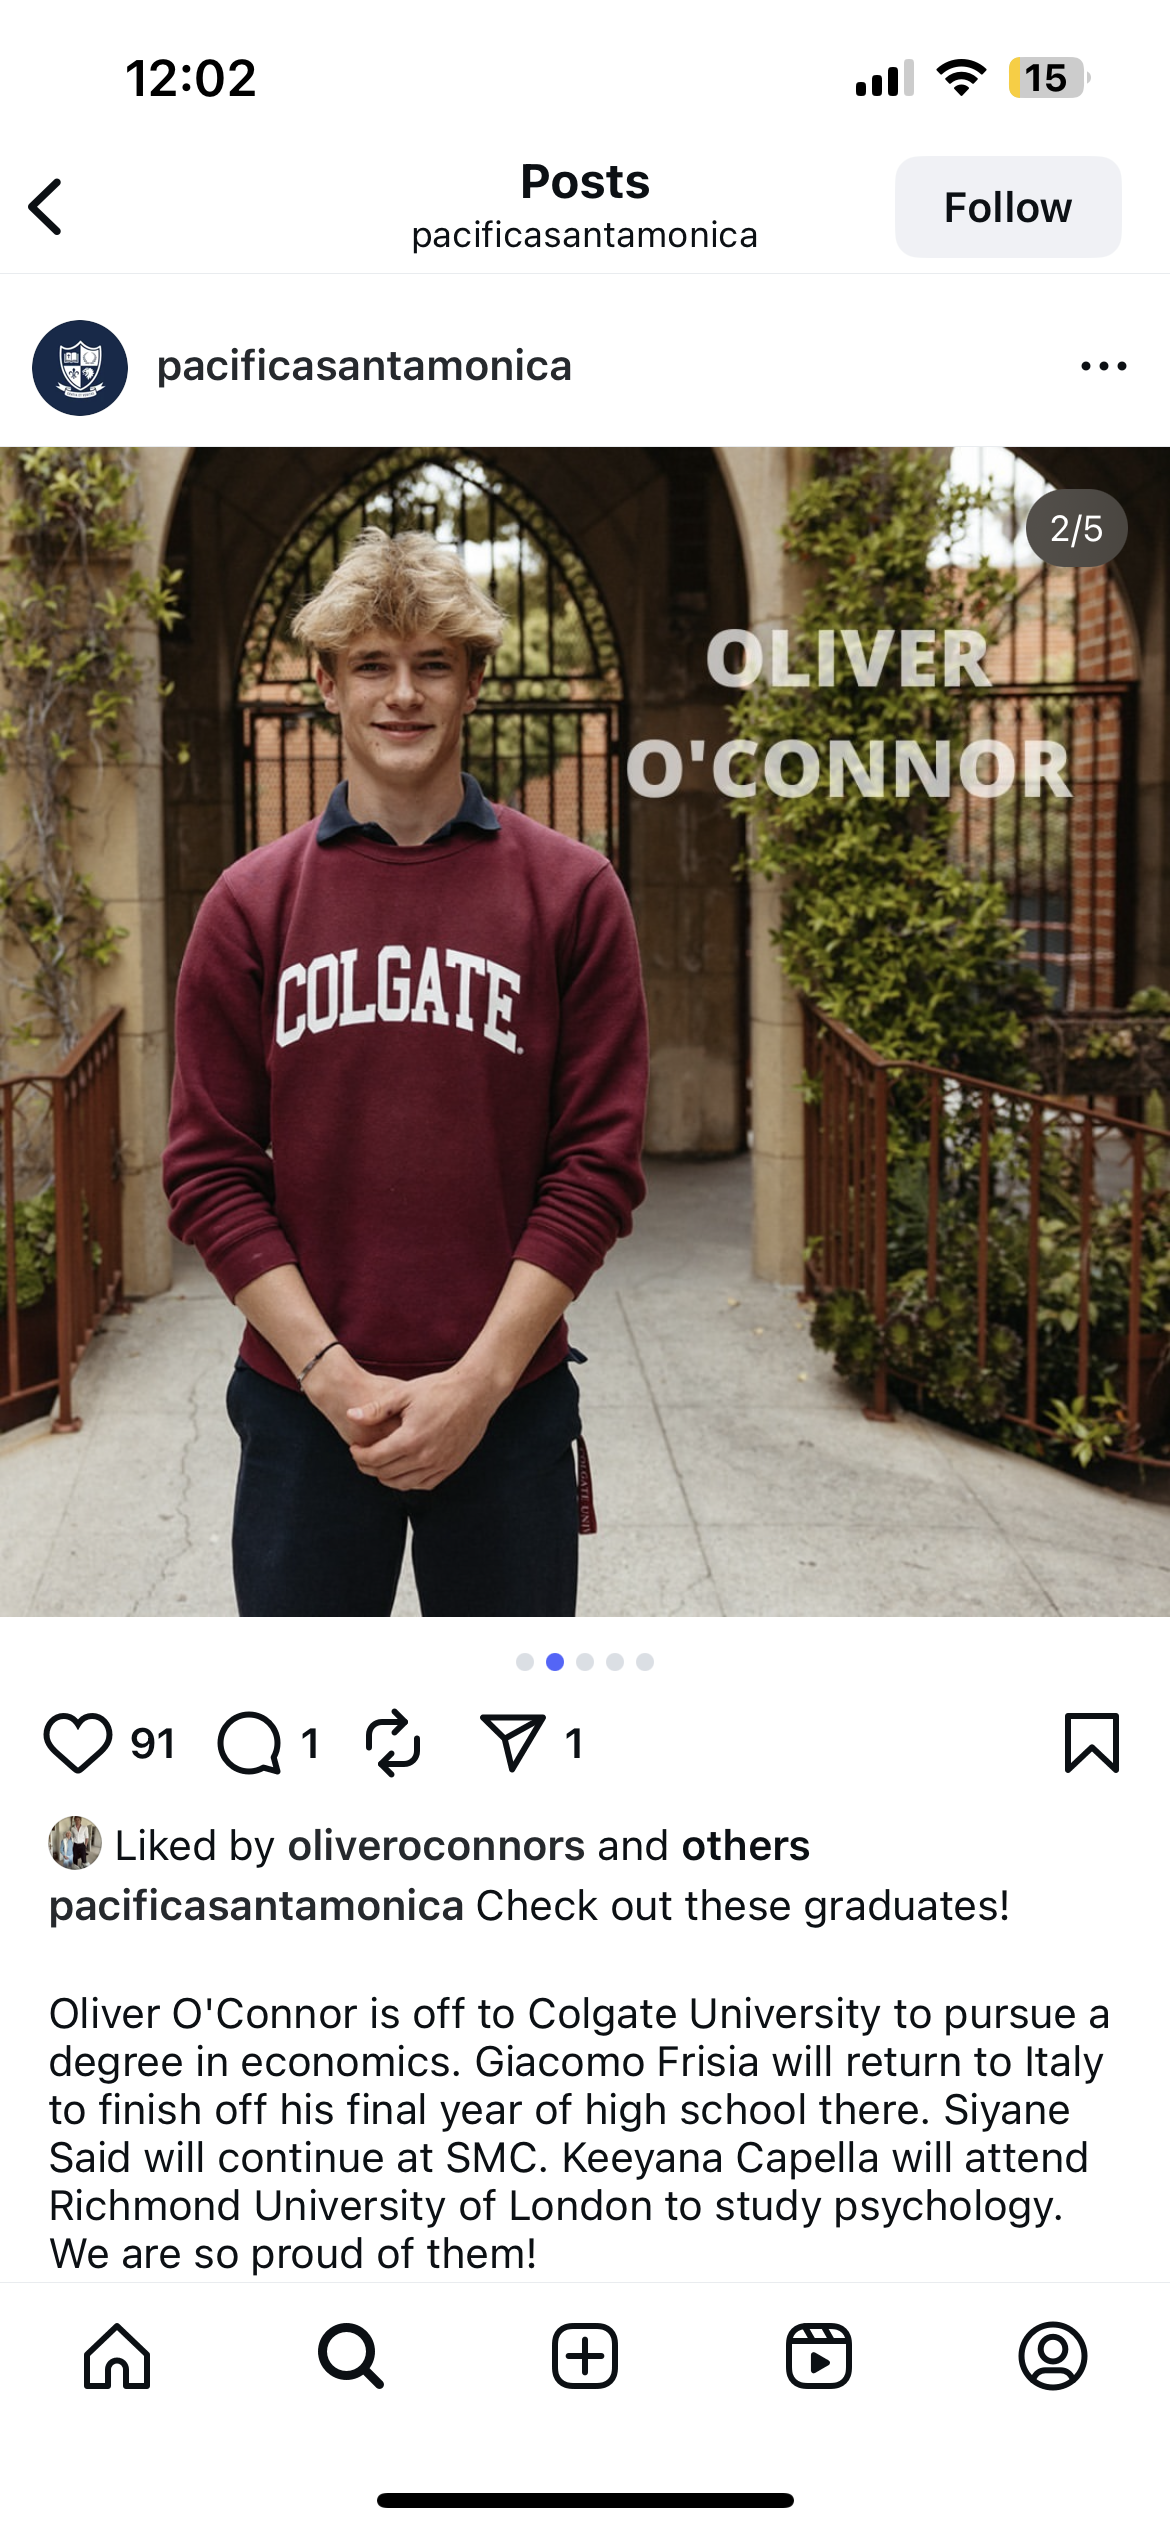Tap the repost arrows icon
This screenshot has height=2532, width=1170.
[393, 1743]
